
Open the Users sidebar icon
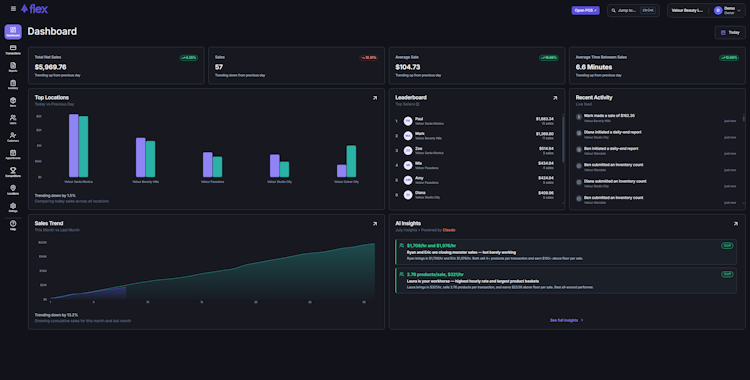[13, 119]
